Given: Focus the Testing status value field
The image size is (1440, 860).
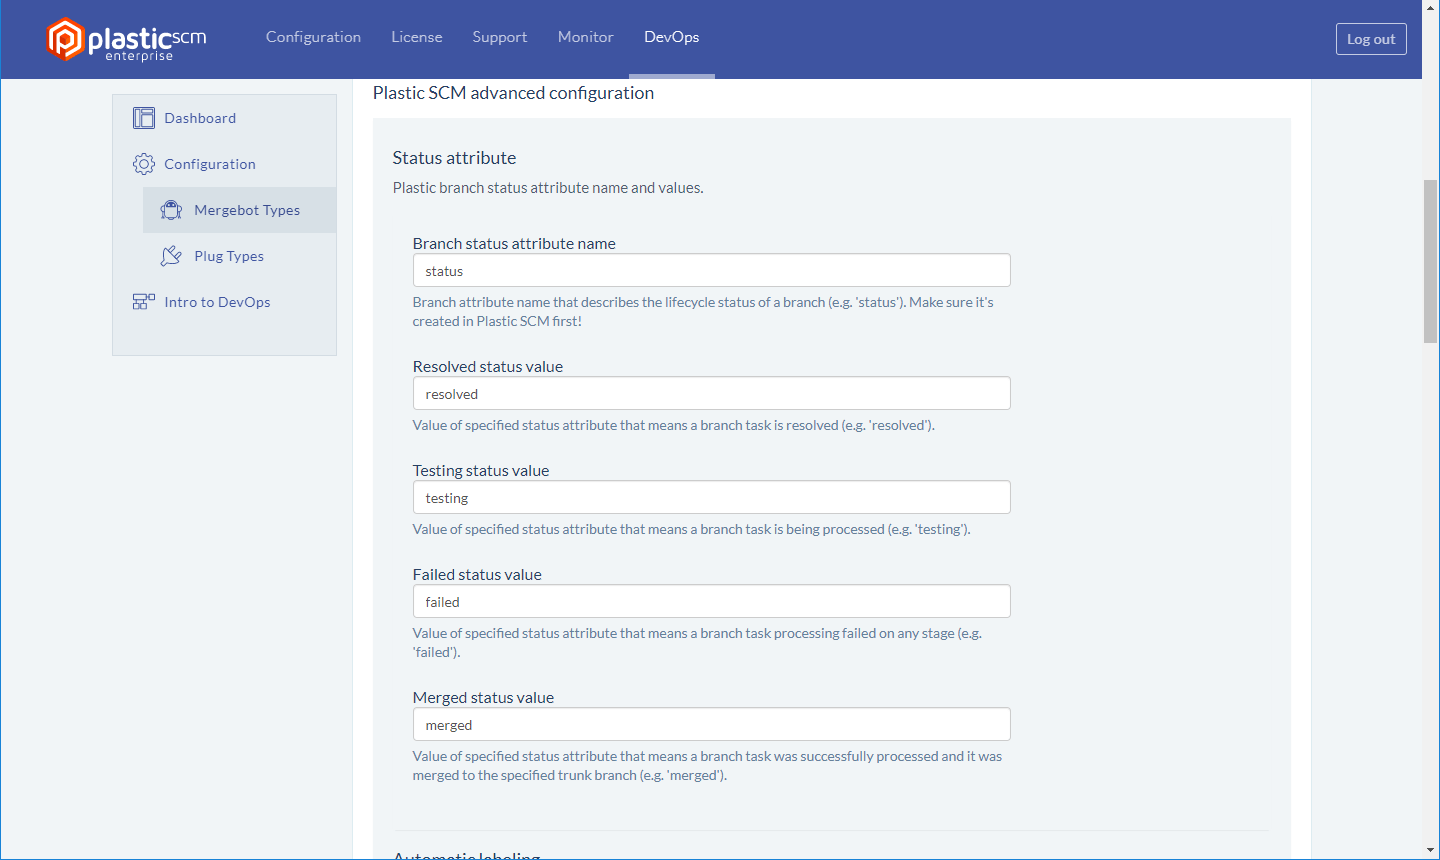Looking at the screenshot, I should [x=711, y=497].
